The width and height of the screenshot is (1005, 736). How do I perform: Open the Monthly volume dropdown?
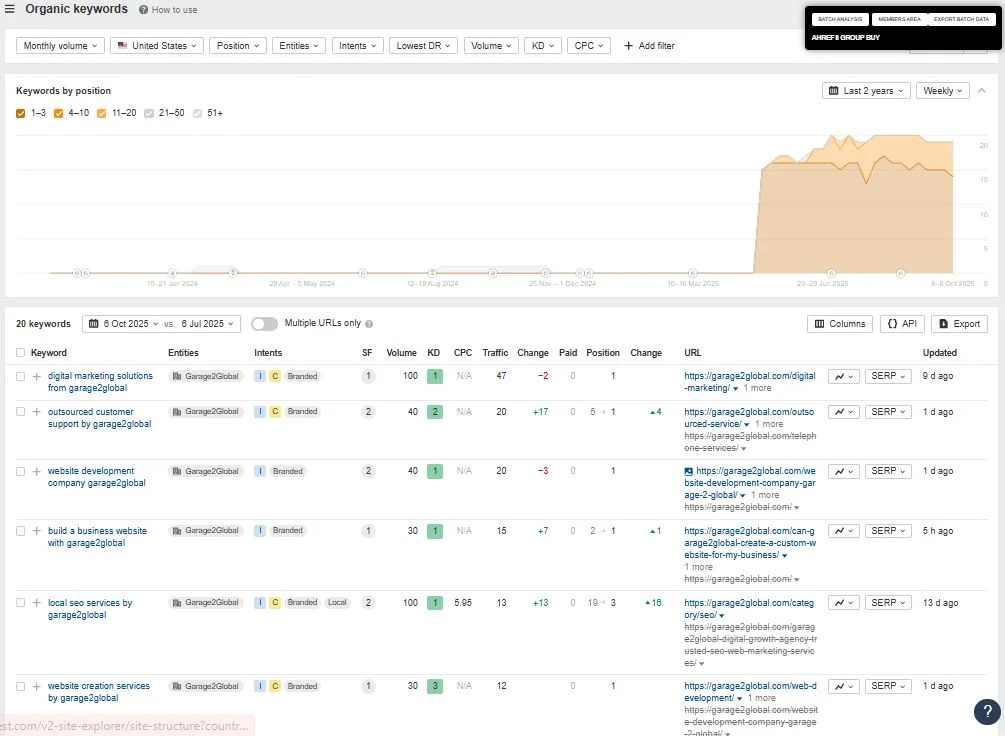tap(60, 46)
